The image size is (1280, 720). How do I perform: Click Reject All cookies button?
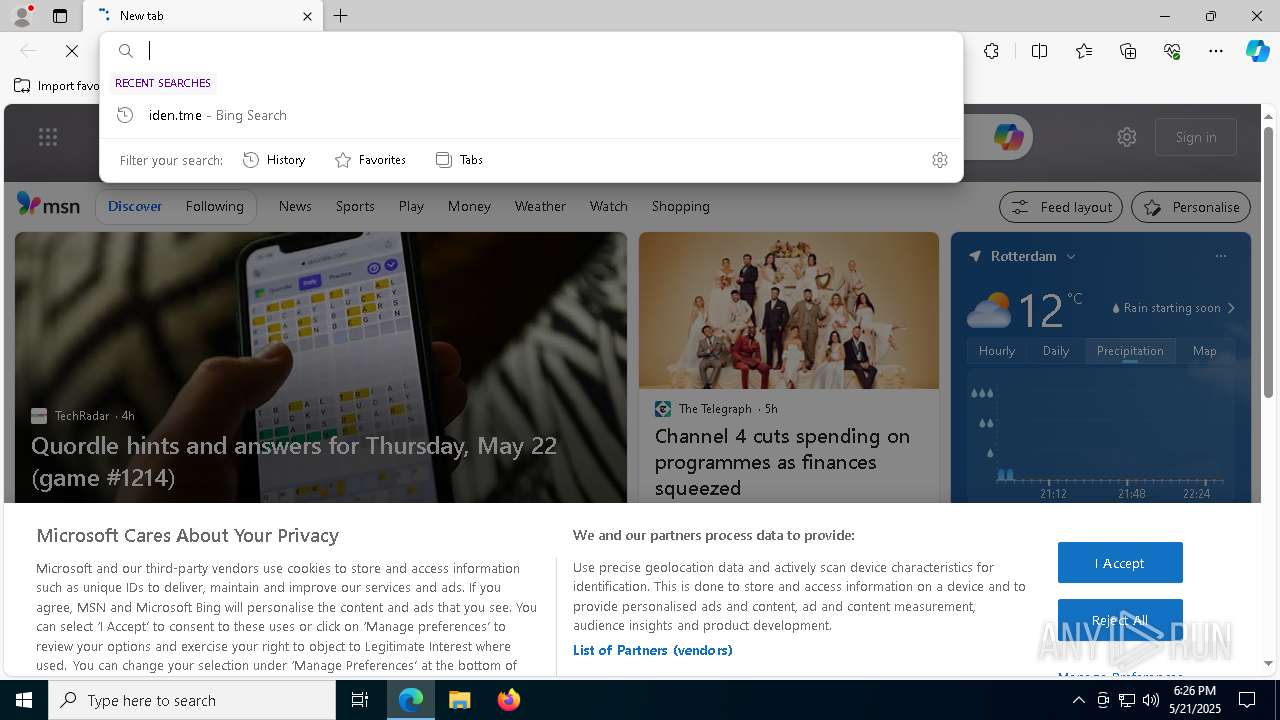point(1120,620)
